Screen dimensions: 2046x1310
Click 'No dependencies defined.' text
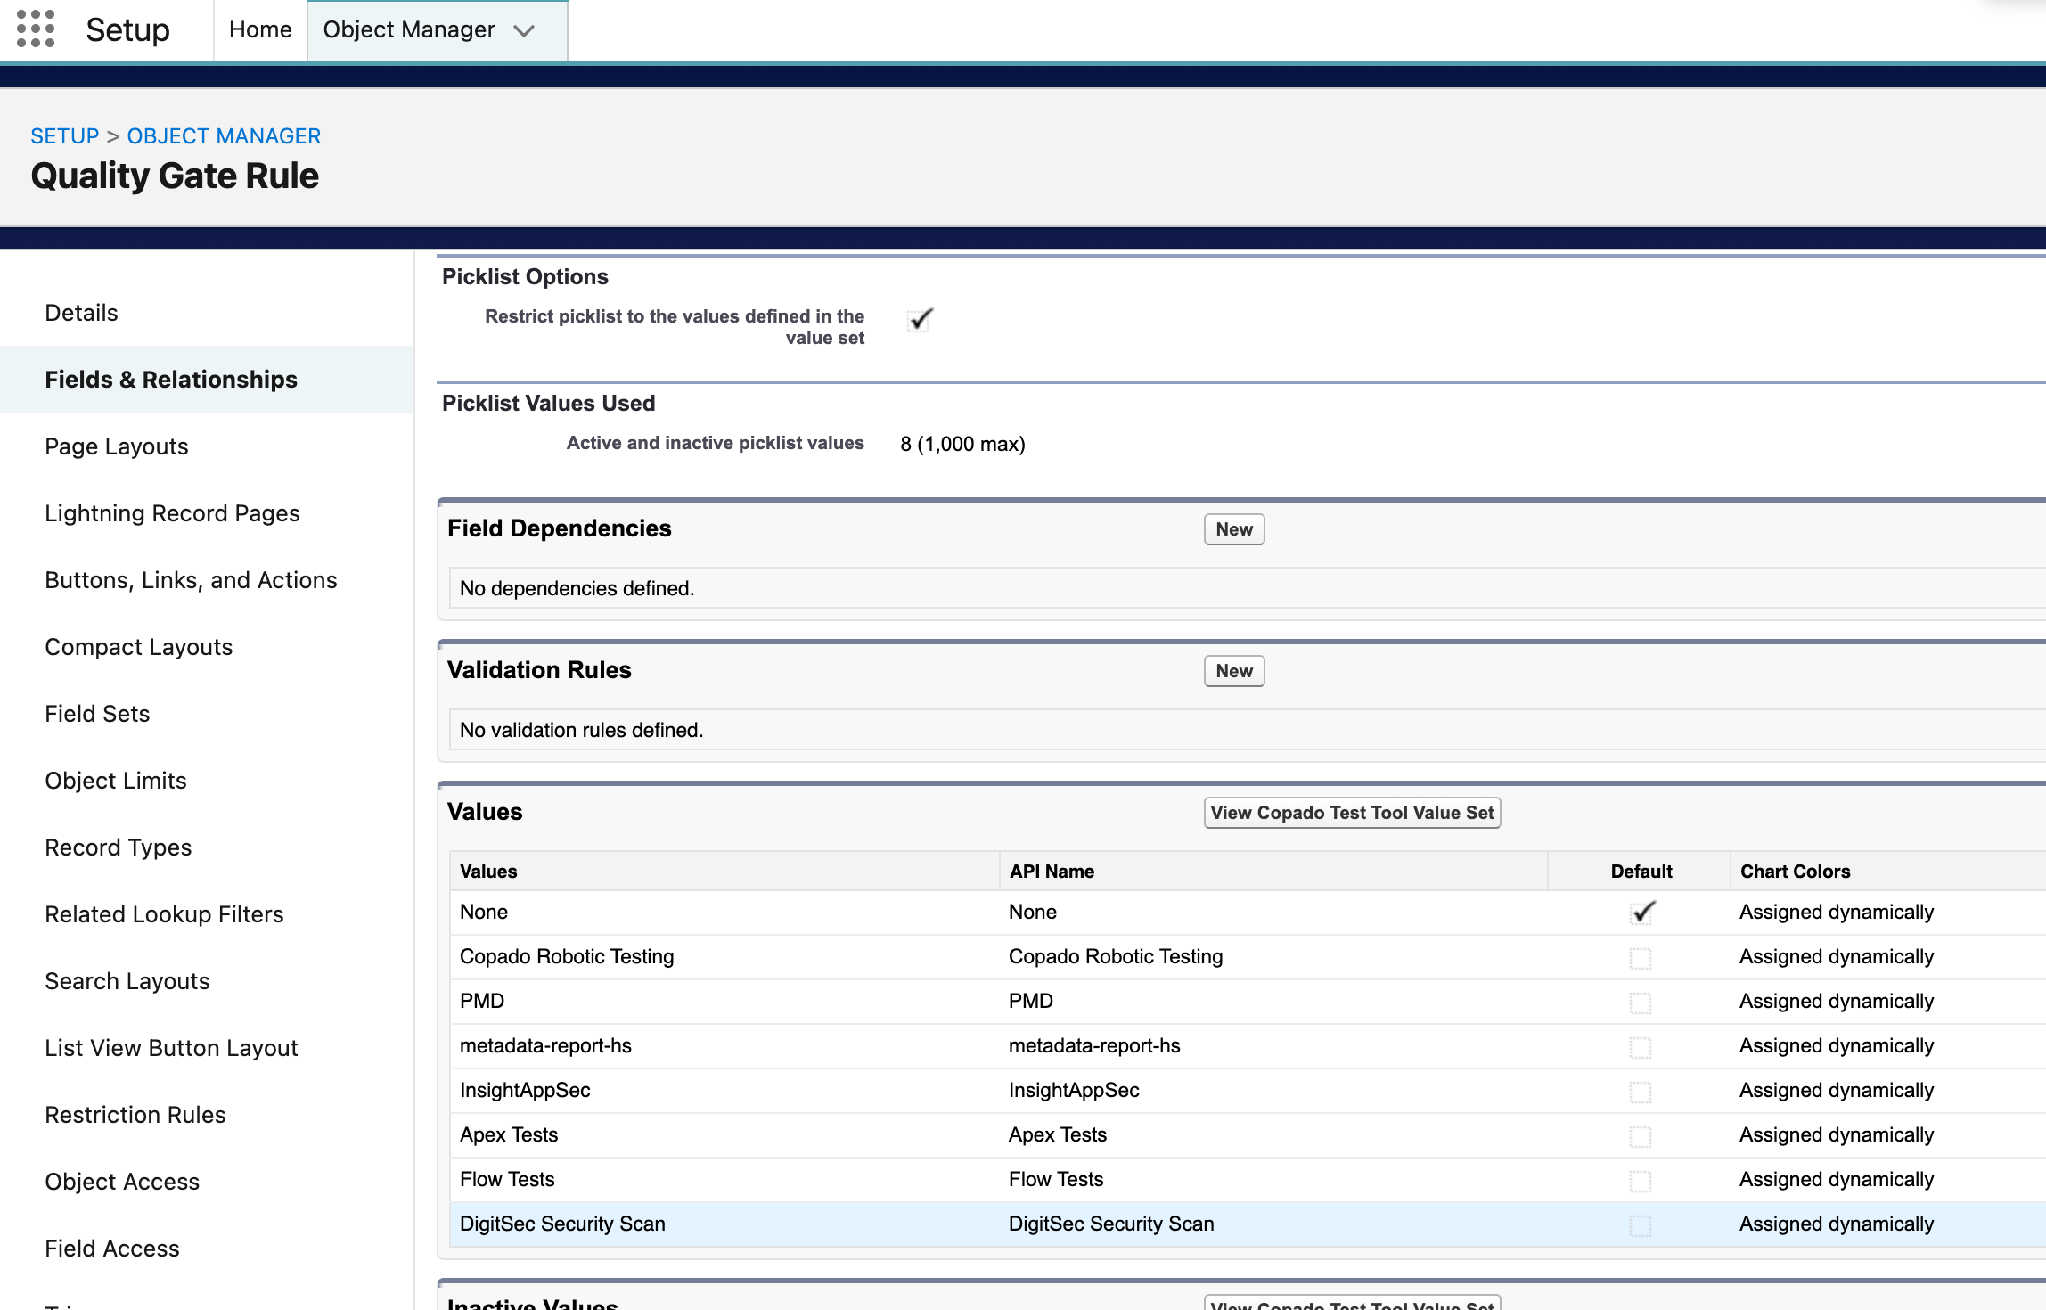577,588
